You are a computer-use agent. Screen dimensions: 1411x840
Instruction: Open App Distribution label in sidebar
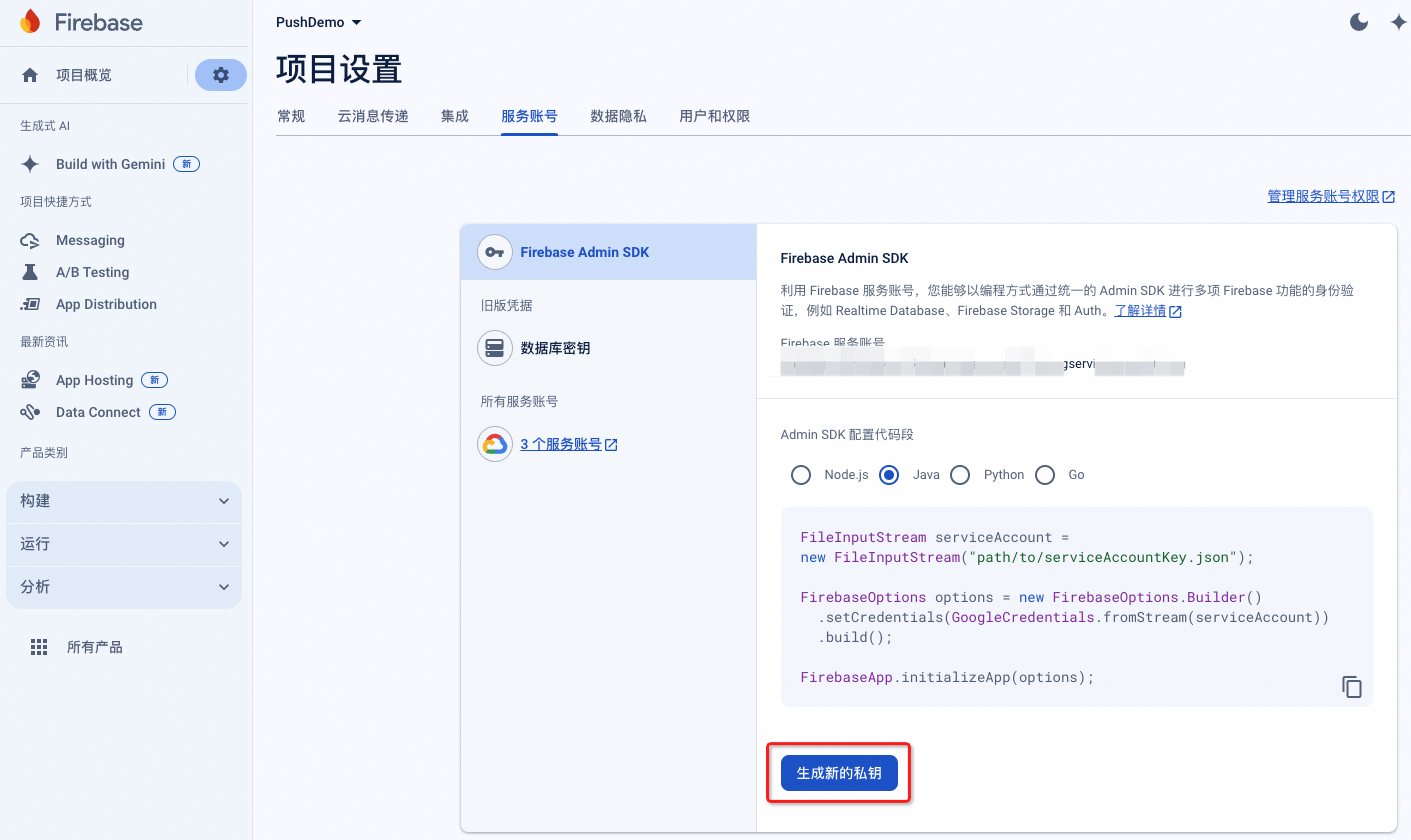tap(106, 304)
